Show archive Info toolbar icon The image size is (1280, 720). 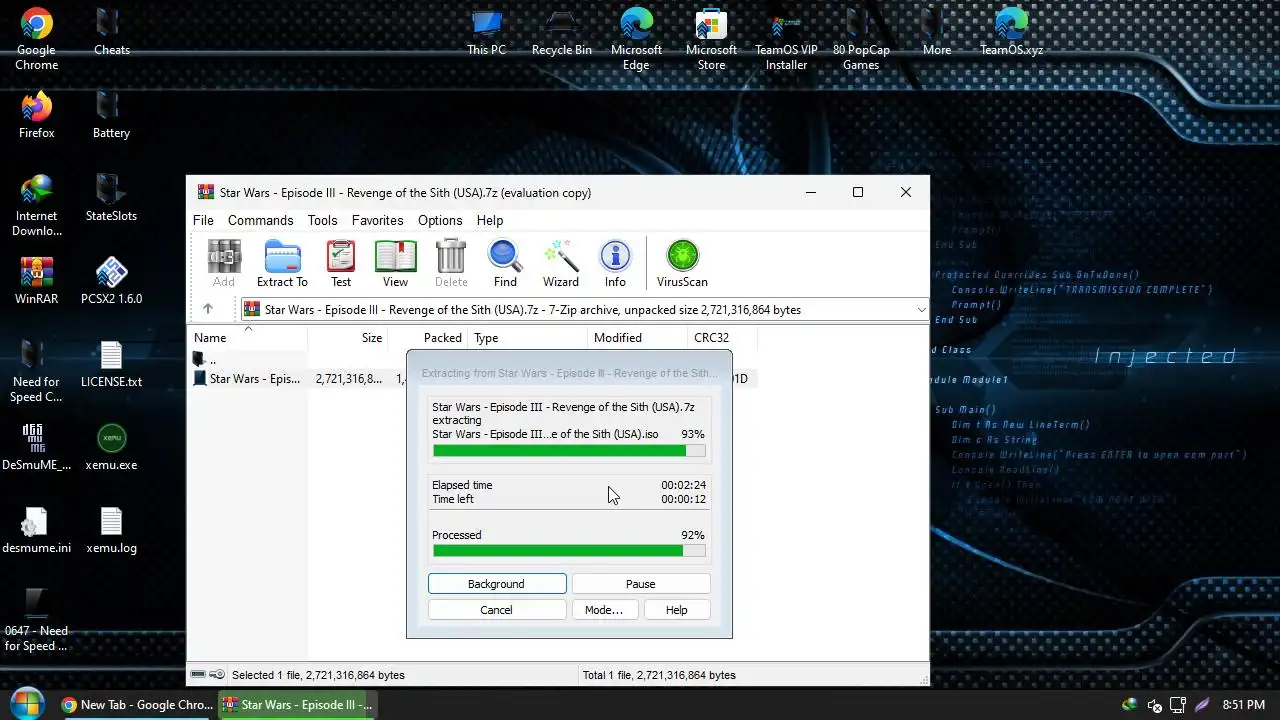[615, 264]
